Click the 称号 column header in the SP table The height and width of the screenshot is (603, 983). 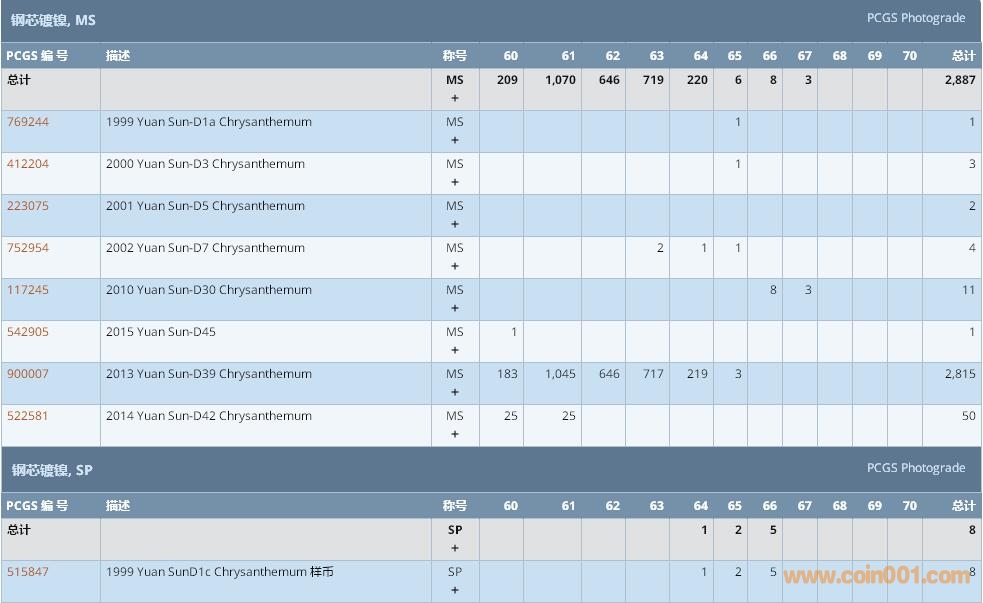tap(455, 506)
